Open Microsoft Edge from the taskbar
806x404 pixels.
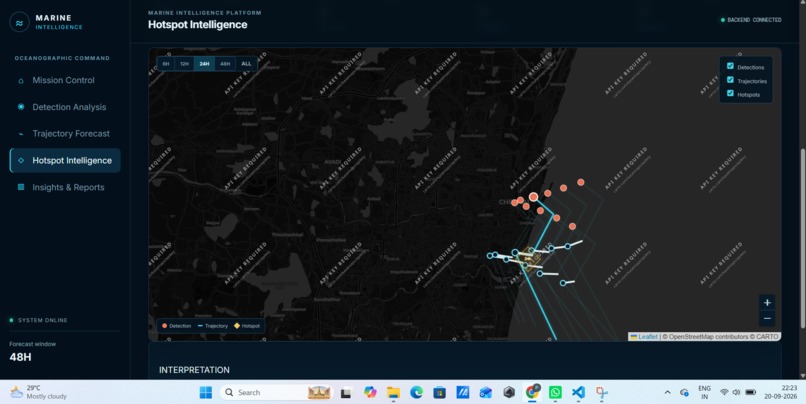[x=416, y=393]
